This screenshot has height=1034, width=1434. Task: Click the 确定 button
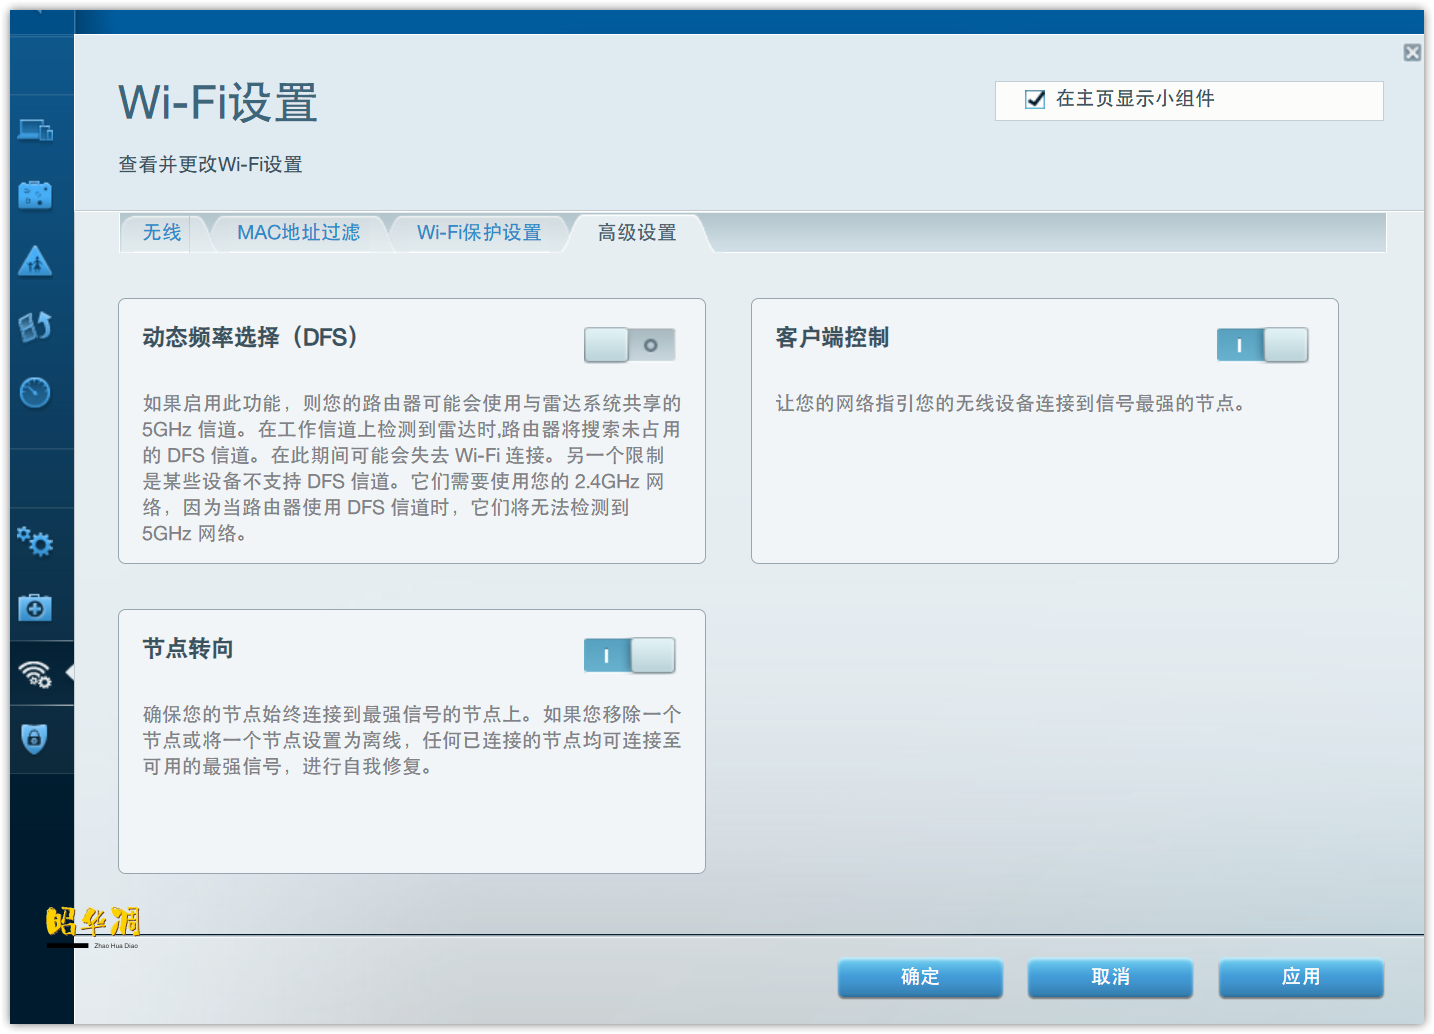click(x=920, y=977)
